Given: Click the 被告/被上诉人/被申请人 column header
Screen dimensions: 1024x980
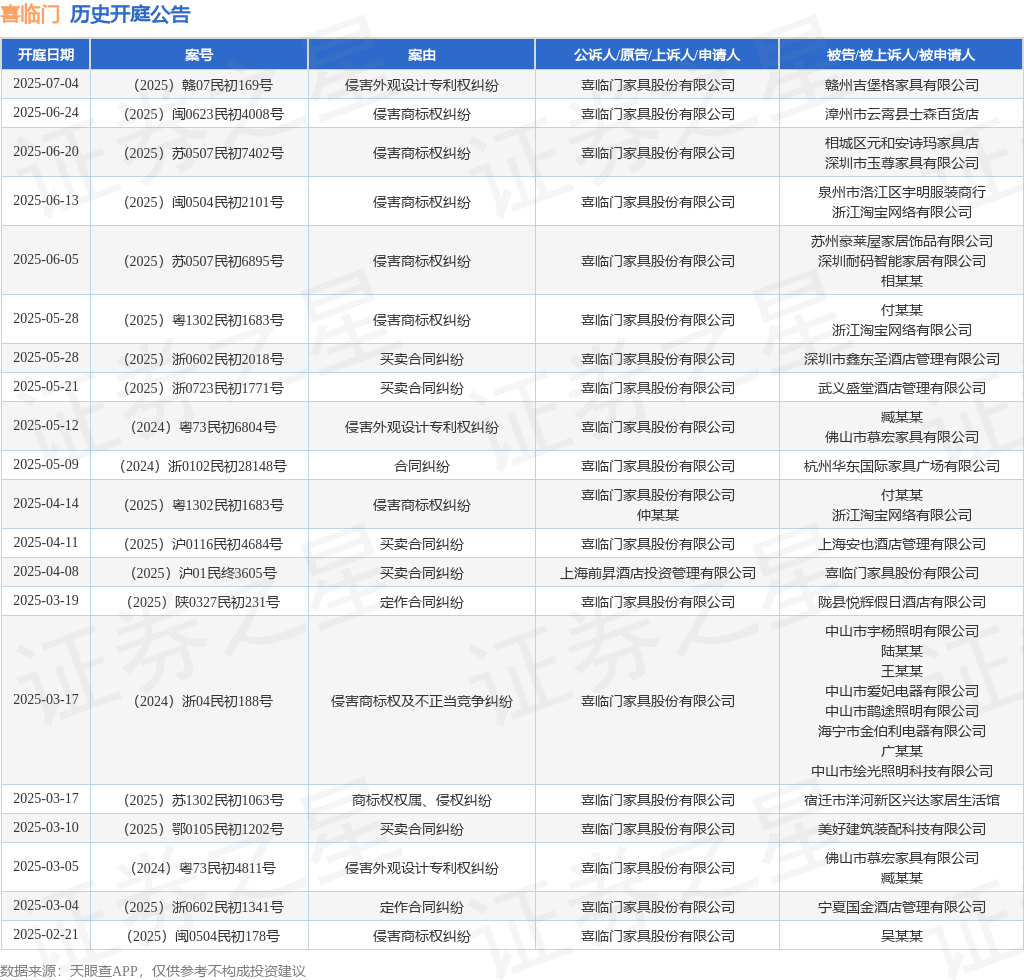Looking at the screenshot, I should tap(901, 55).
